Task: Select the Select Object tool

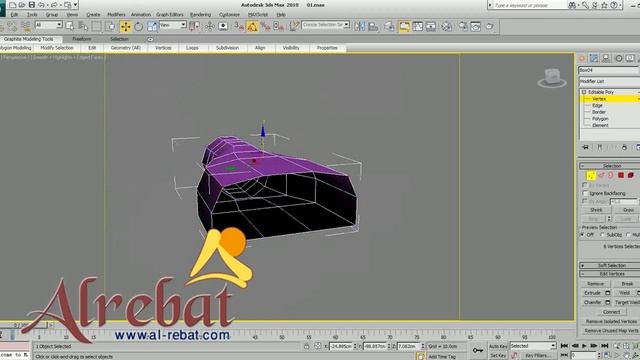Action: 70,27
